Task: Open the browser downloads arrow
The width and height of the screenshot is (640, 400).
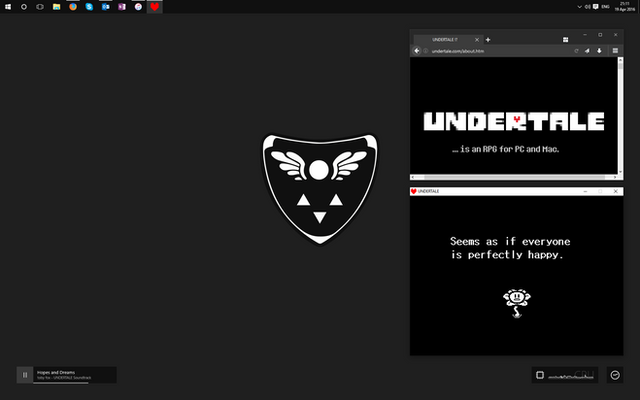Action: pyautogui.click(x=599, y=51)
